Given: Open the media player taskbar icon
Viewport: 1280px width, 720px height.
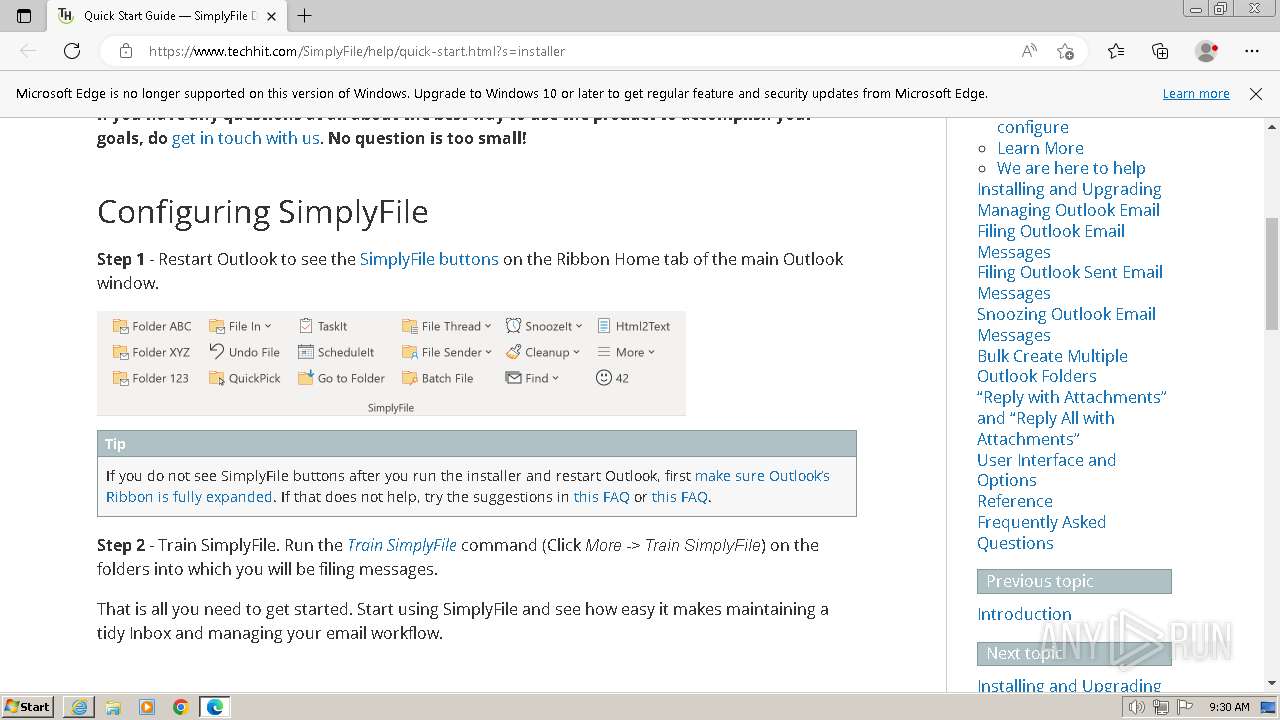Looking at the screenshot, I should [147, 707].
